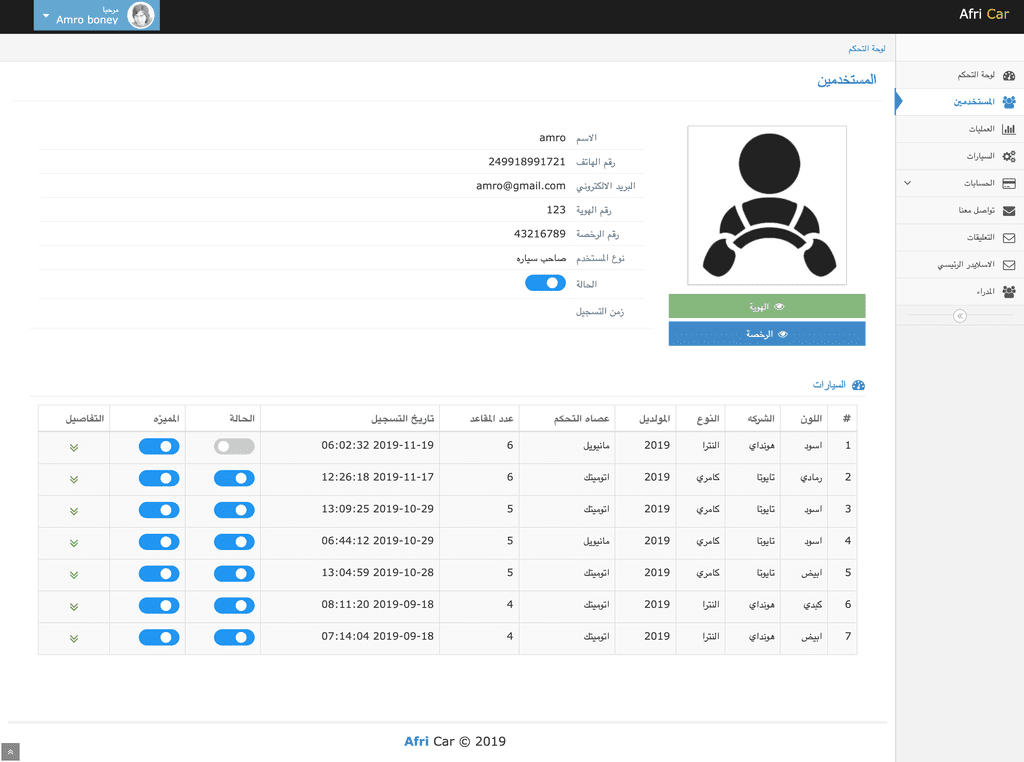The image size is (1024, 762).
Task: Click the scroll-to-top arrow icon at bottom
Action: 10,752
